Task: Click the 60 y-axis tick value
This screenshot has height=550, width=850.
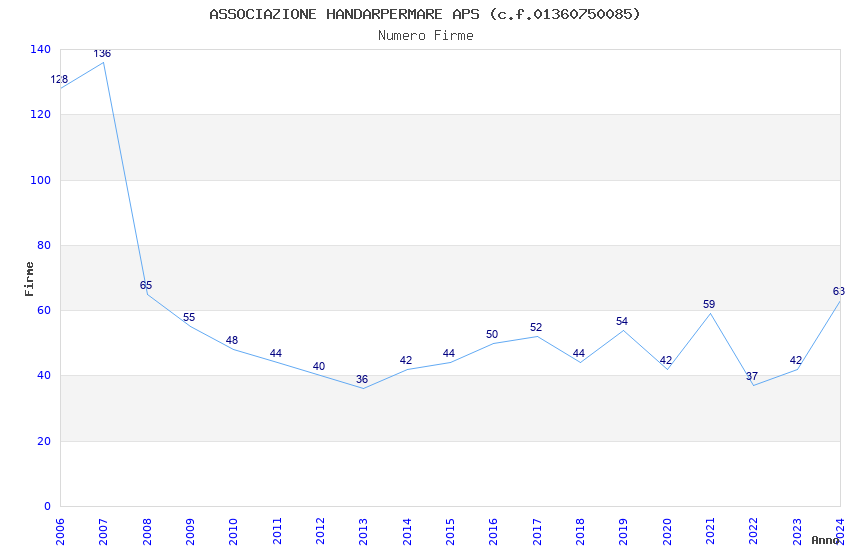Action: (44, 310)
